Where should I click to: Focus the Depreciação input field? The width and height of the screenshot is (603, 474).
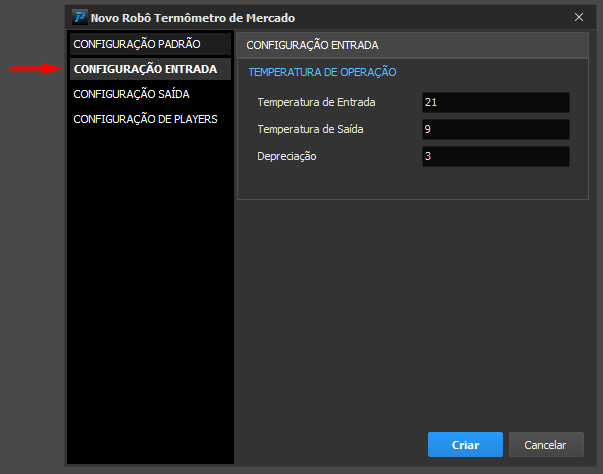click(496, 156)
